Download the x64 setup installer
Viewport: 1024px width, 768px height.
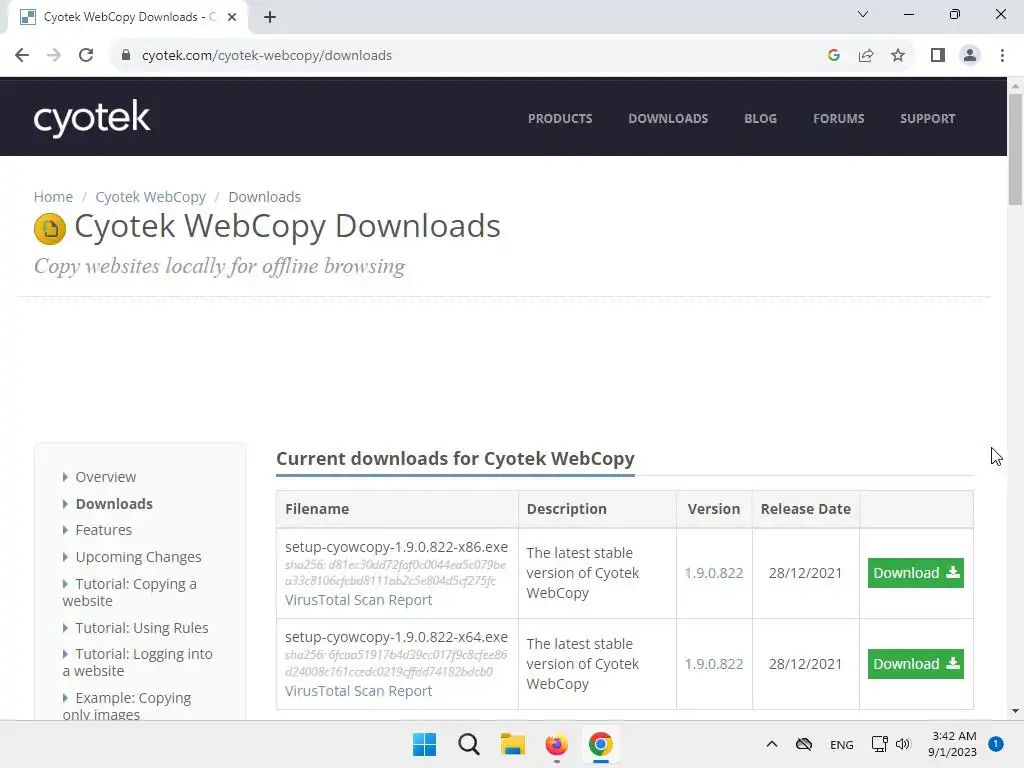(x=916, y=664)
